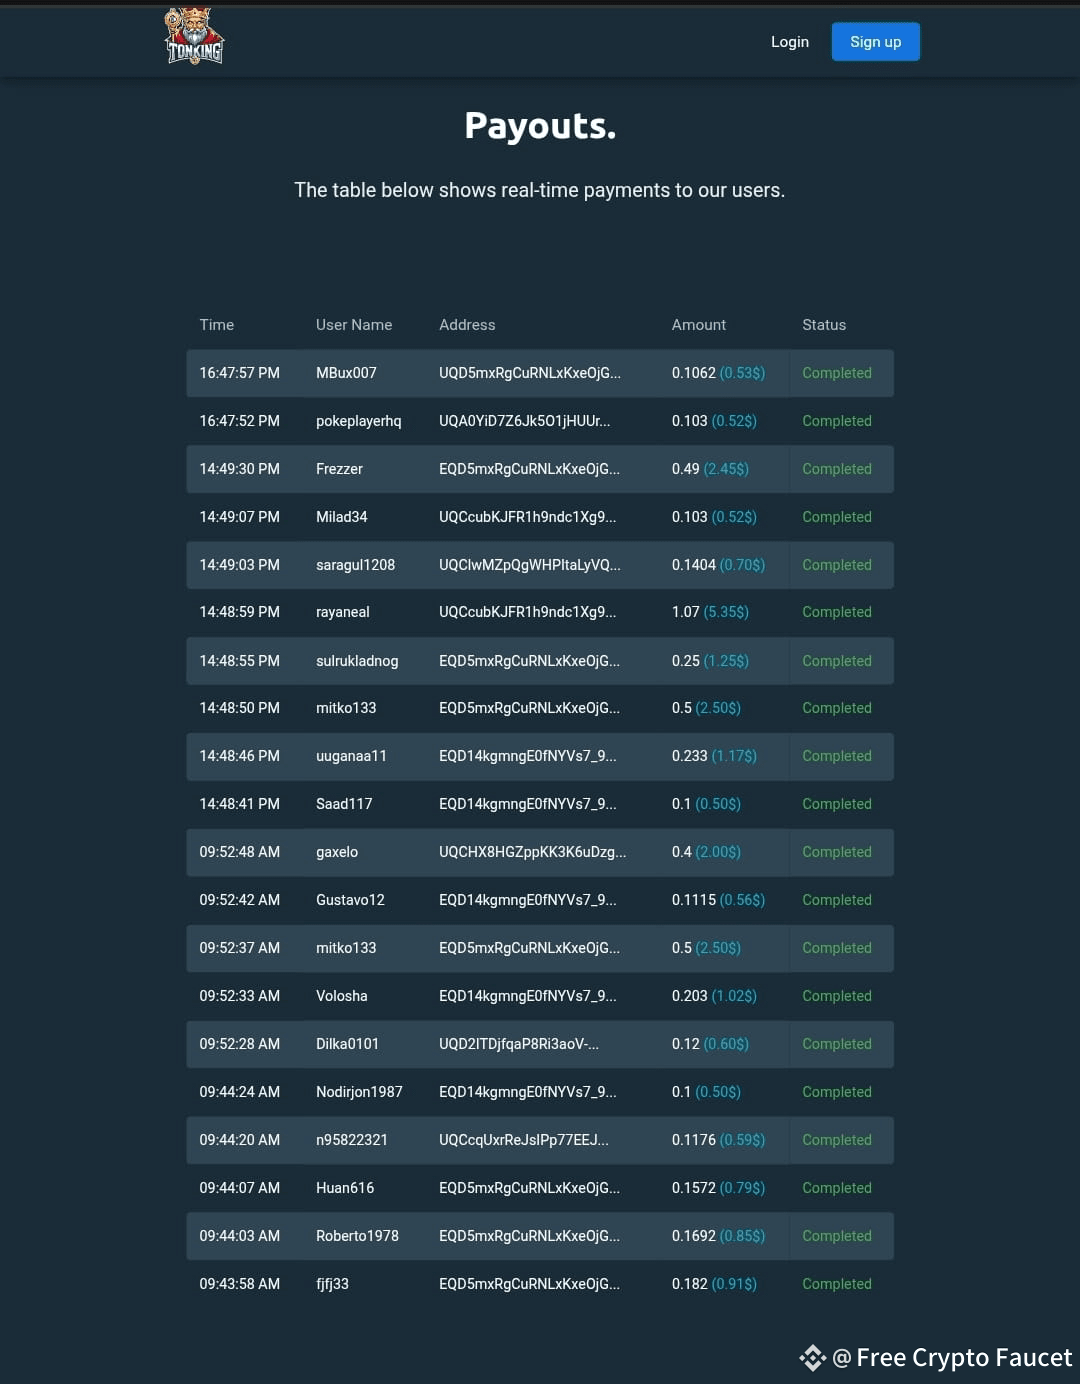Click the Address column header
Image resolution: width=1080 pixels, height=1384 pixels.
[467, 325]
